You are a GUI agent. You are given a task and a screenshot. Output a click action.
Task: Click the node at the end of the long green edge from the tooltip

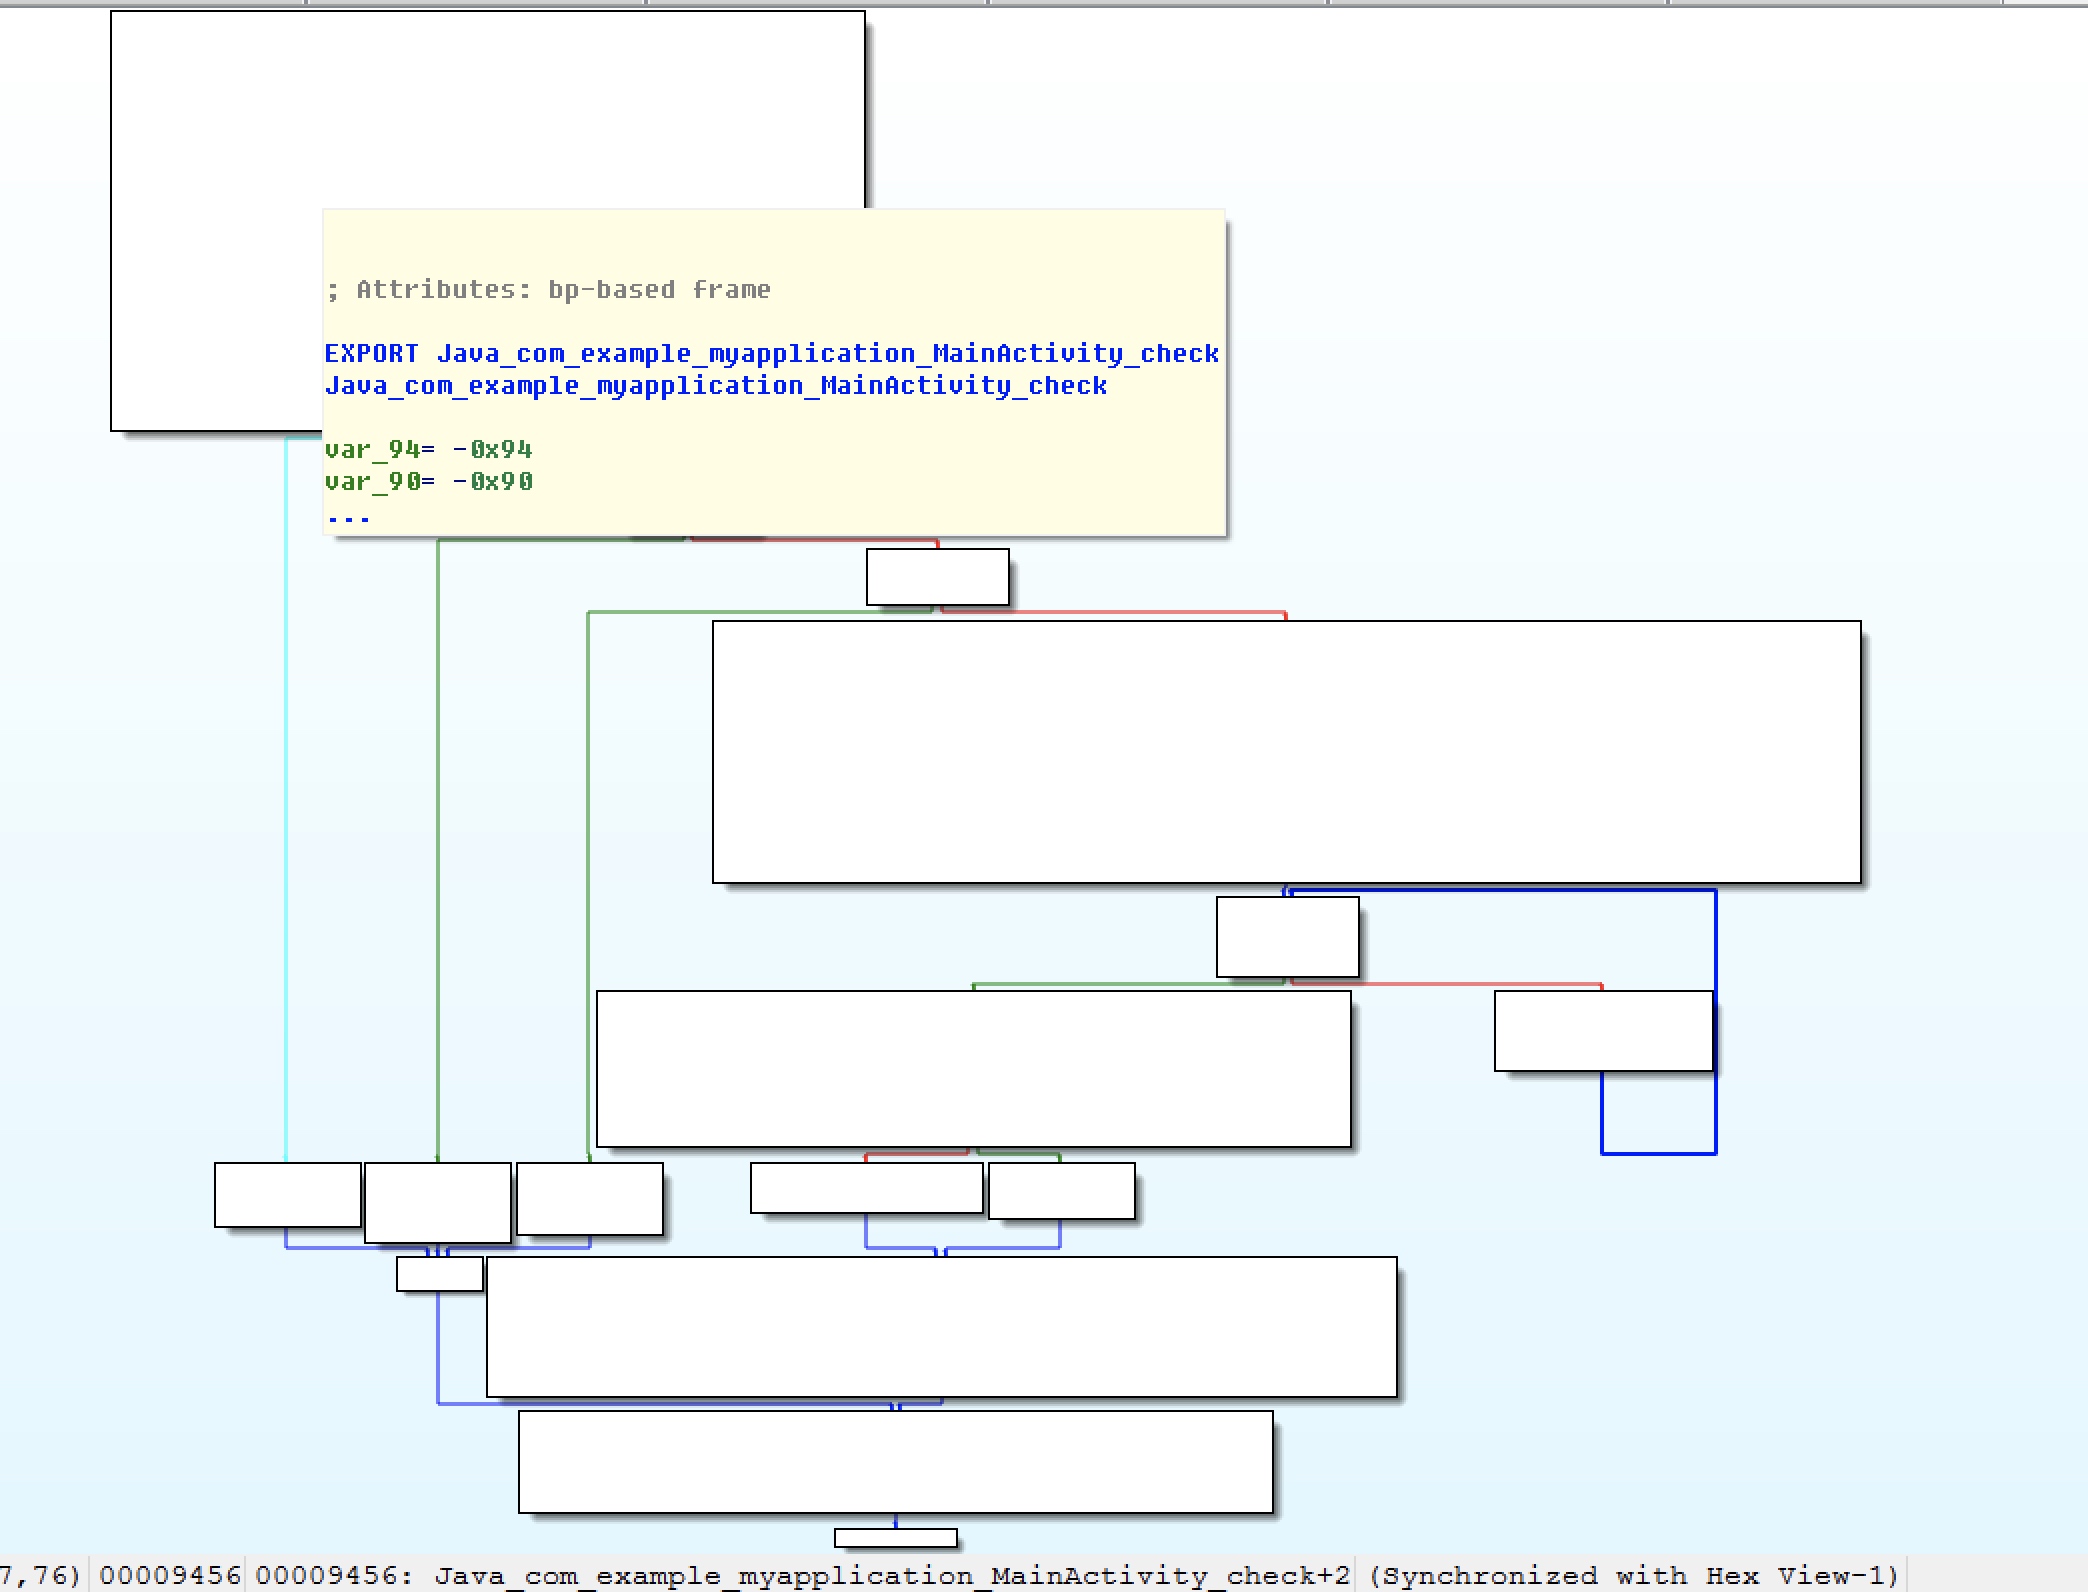(x=438, y=1202)
